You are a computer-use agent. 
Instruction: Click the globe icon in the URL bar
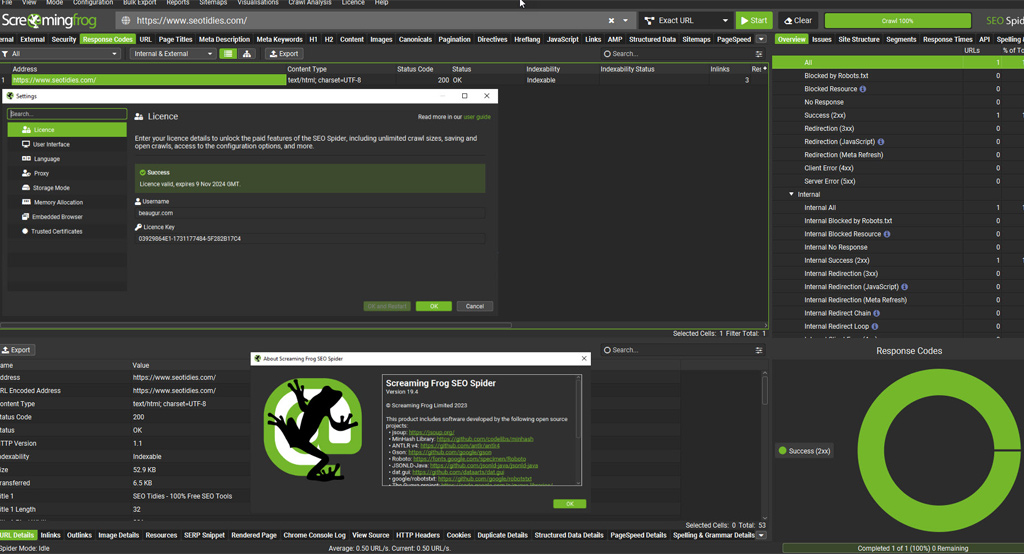(x=126, y=20)
